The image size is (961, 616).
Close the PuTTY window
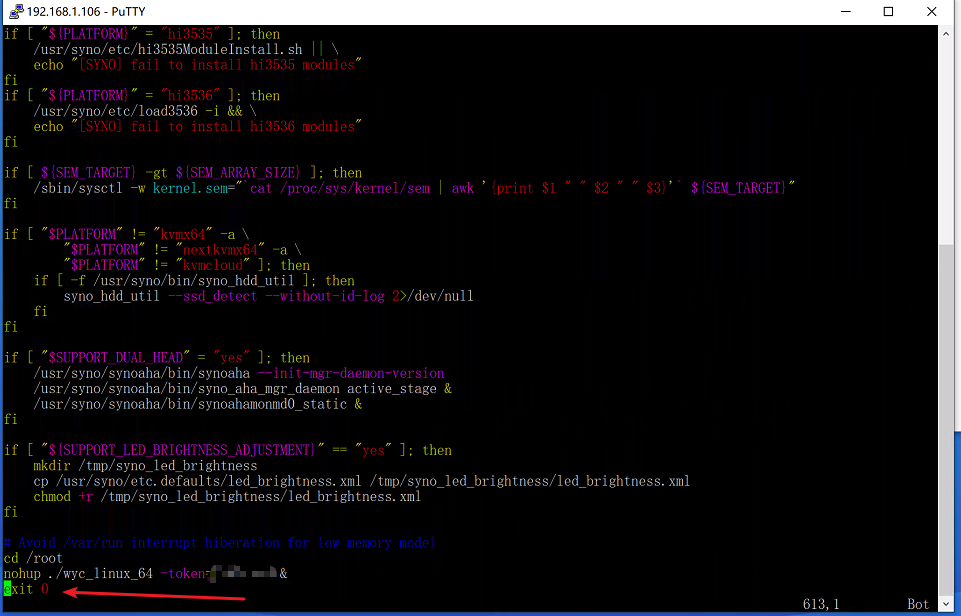[x=932, y=12]
